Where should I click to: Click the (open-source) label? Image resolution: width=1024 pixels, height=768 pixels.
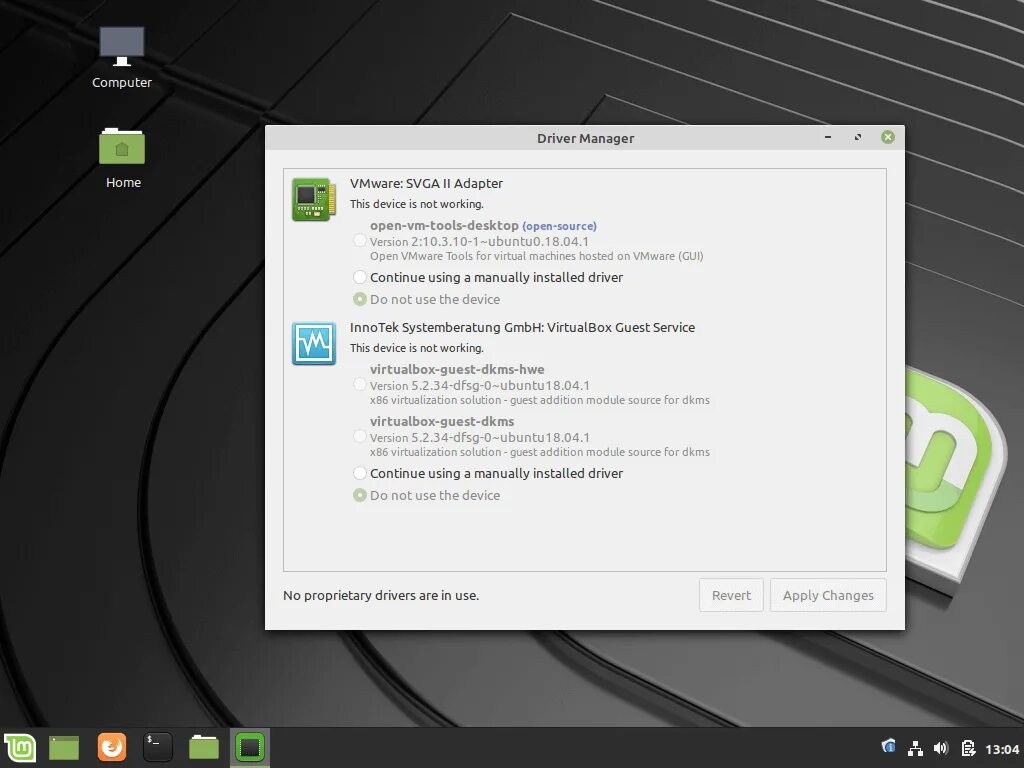point(559,226)
